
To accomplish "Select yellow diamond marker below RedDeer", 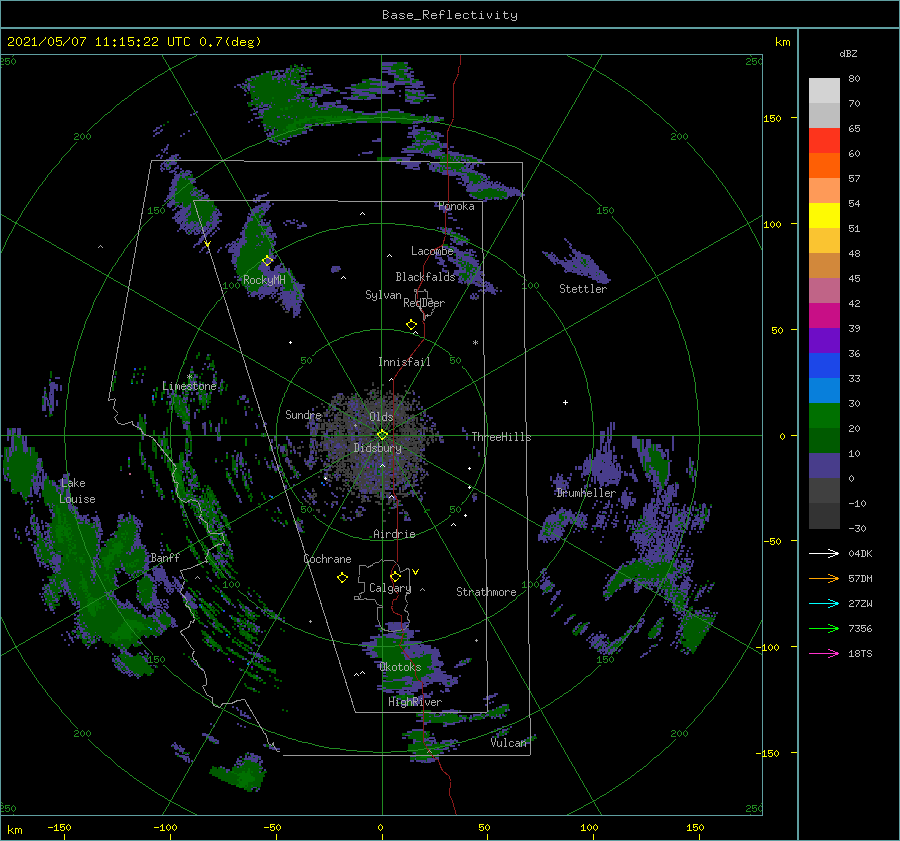I will [x=412, y=325].
